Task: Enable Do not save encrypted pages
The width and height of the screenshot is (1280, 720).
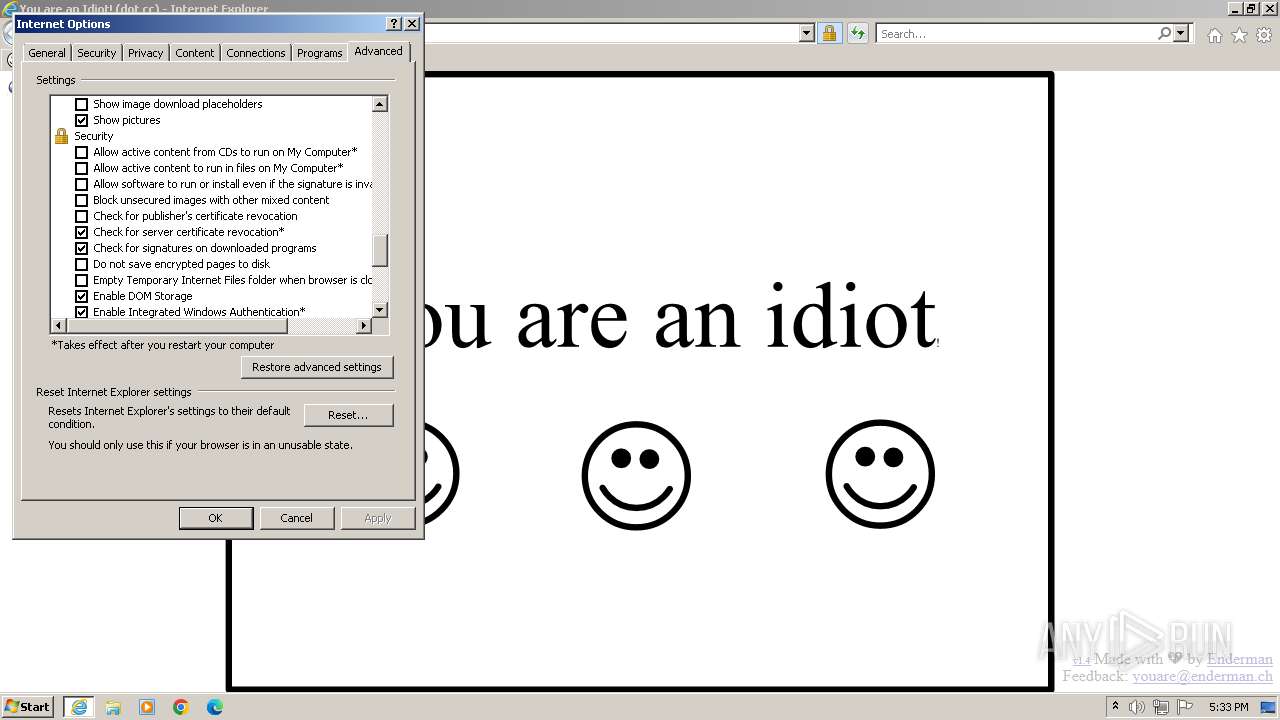Action: [x=82, y=264]
